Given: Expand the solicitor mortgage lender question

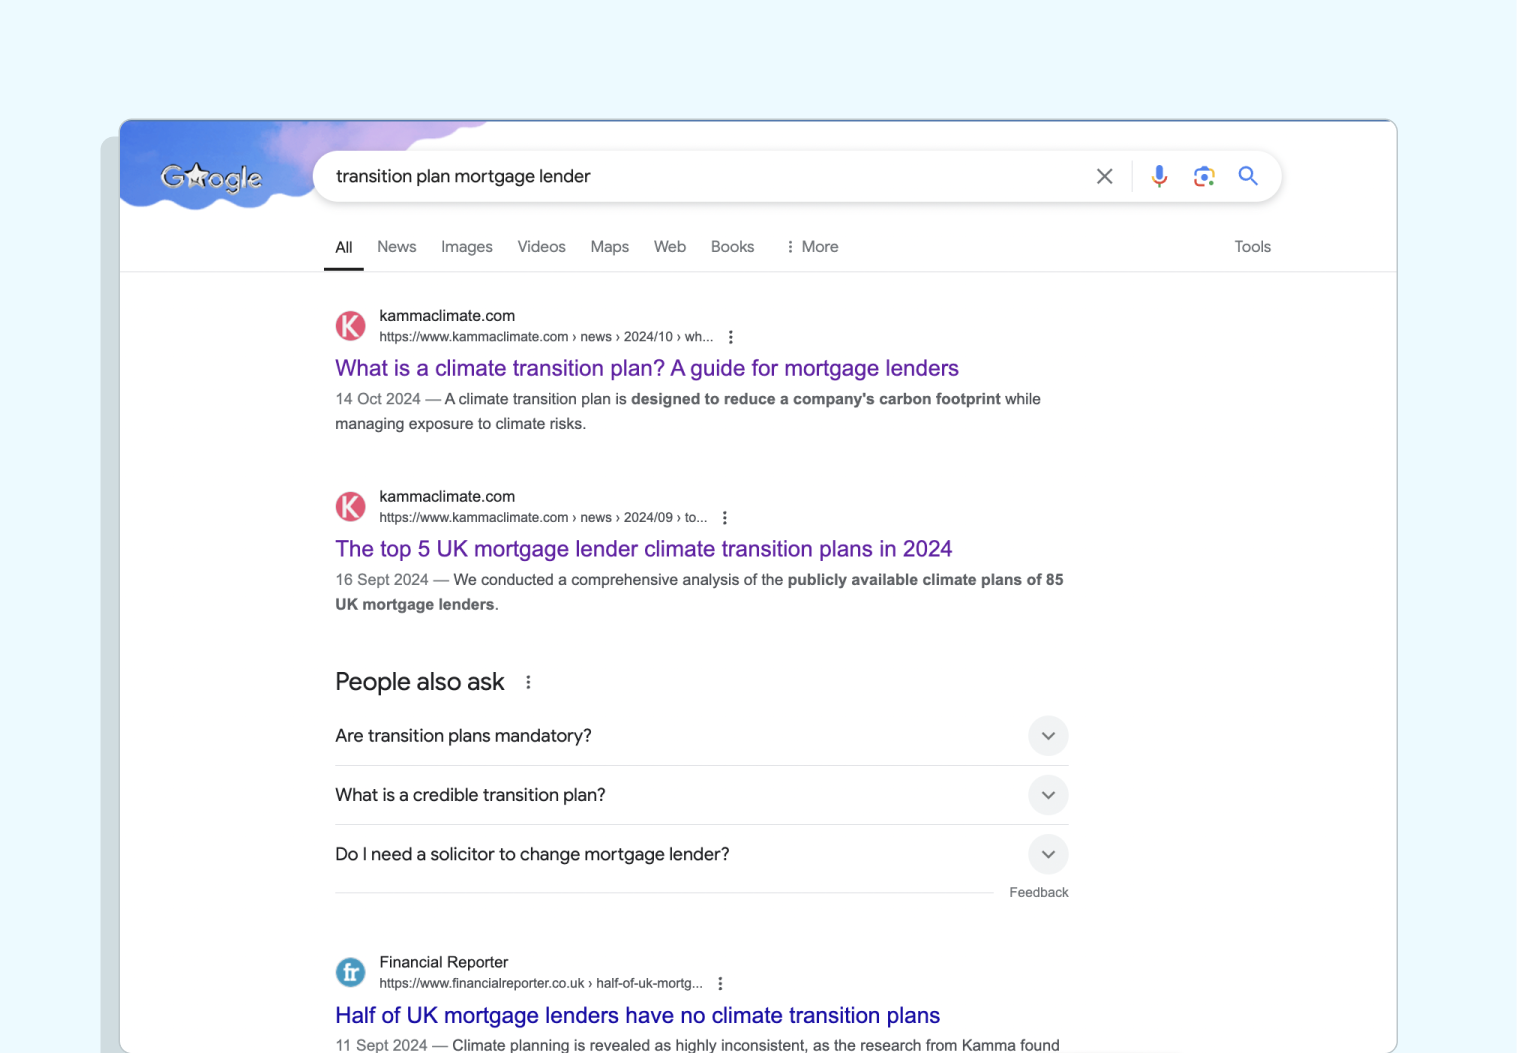Looking at the screenshot, I should click(x=1048, y=854).
